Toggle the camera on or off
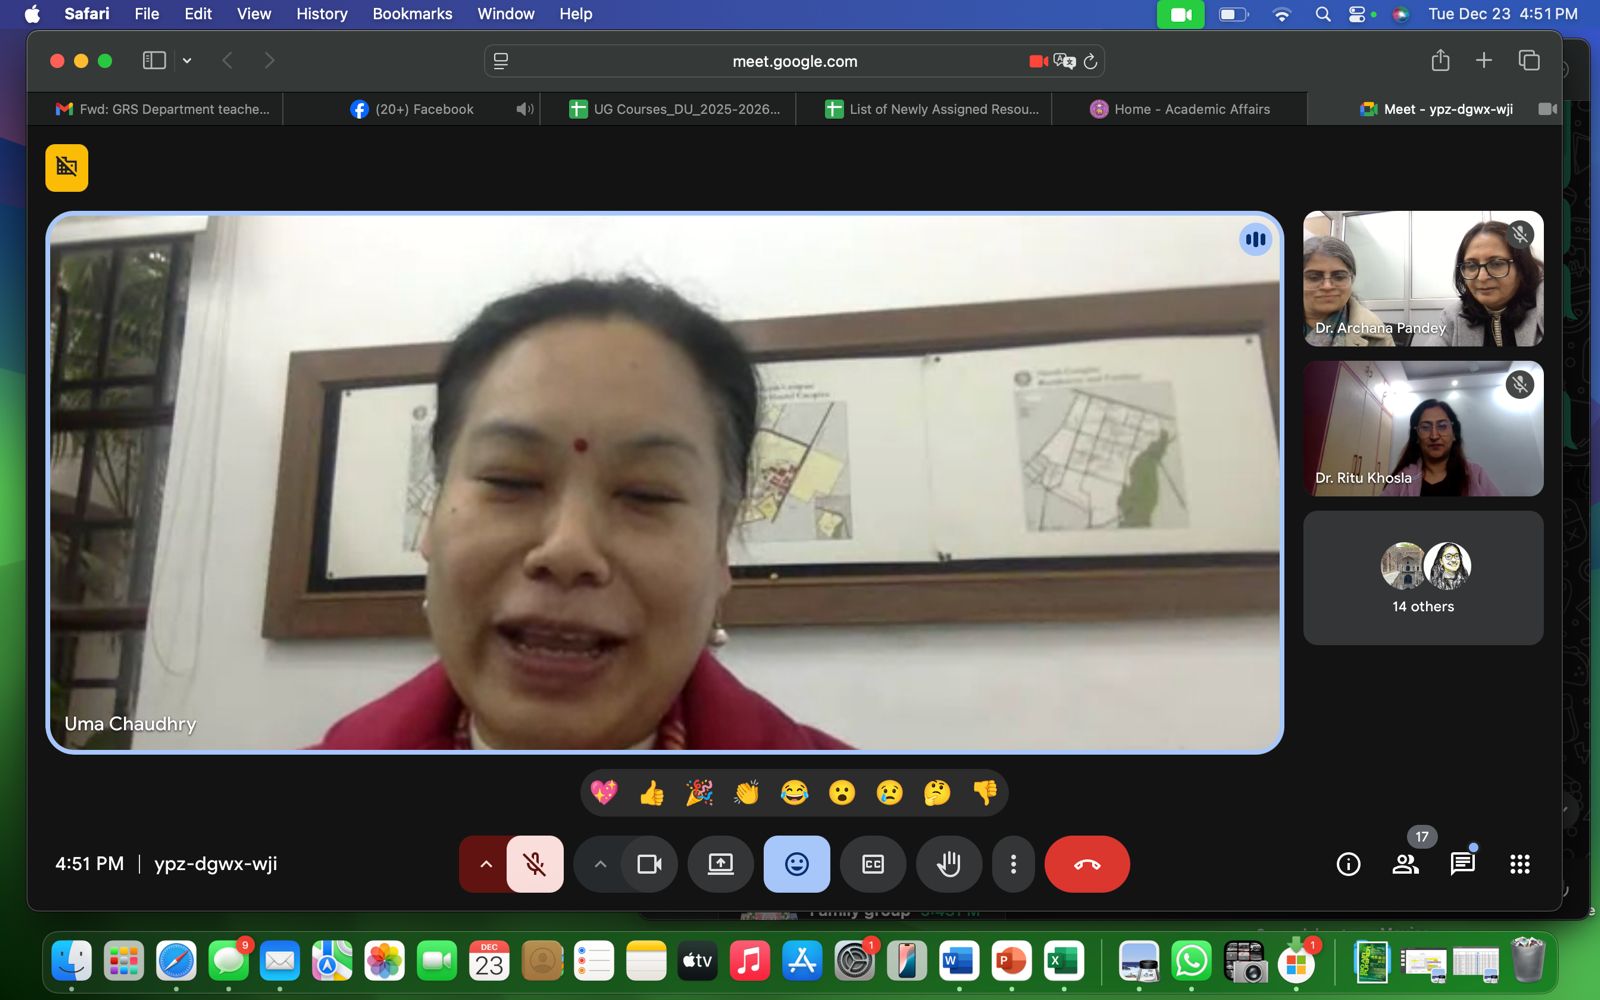Viewport: 1600px width, 1000px height. [649, 864]
